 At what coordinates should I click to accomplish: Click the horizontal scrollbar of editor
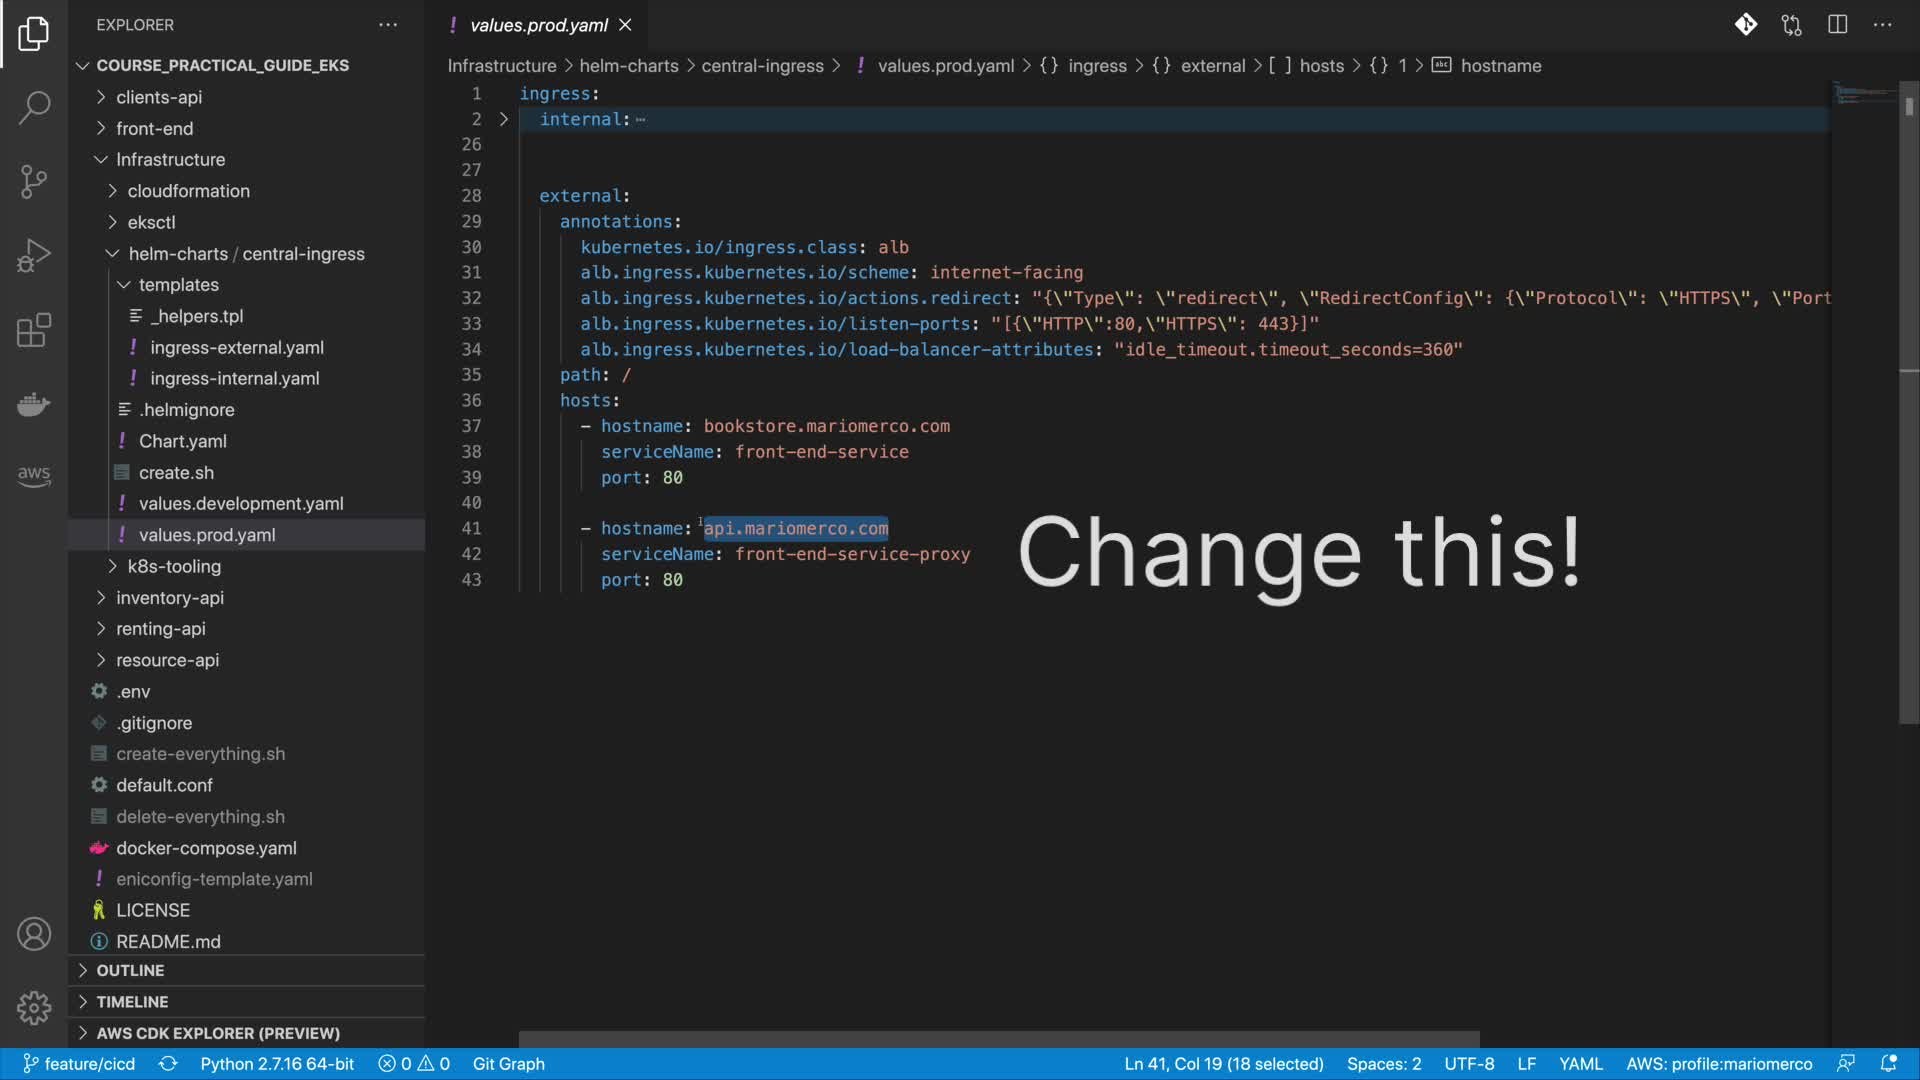(998, 1039)
